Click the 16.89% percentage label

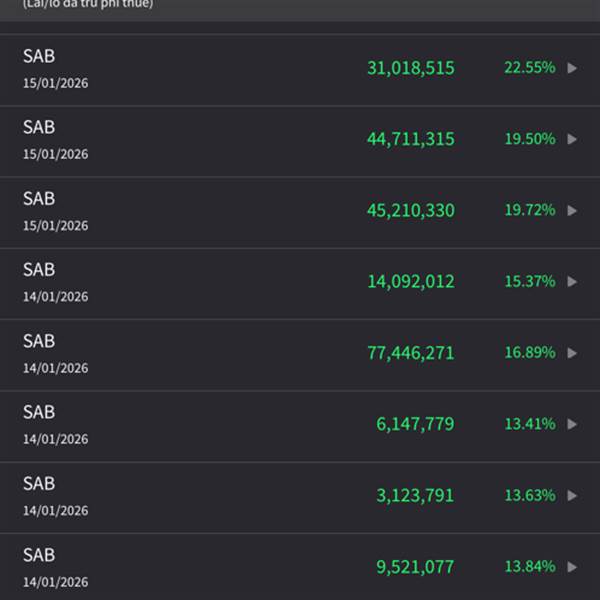coord(529,353)
